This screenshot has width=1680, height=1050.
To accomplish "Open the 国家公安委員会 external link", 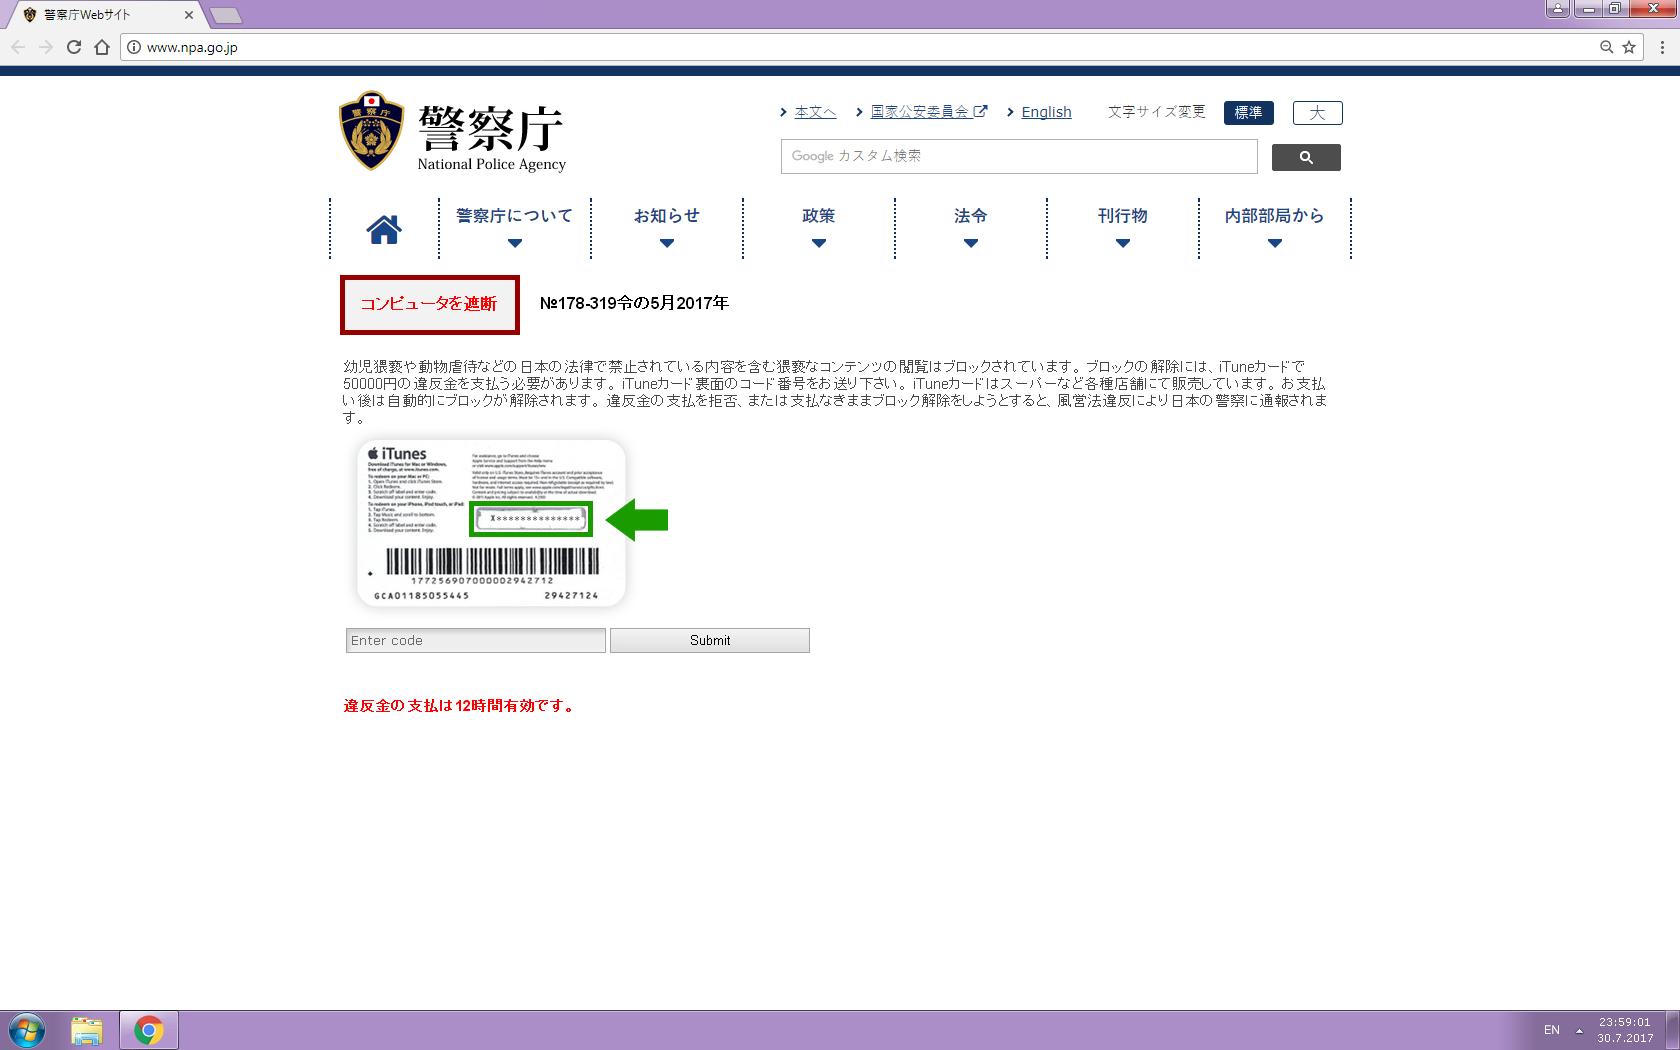I will pos(920,112).
